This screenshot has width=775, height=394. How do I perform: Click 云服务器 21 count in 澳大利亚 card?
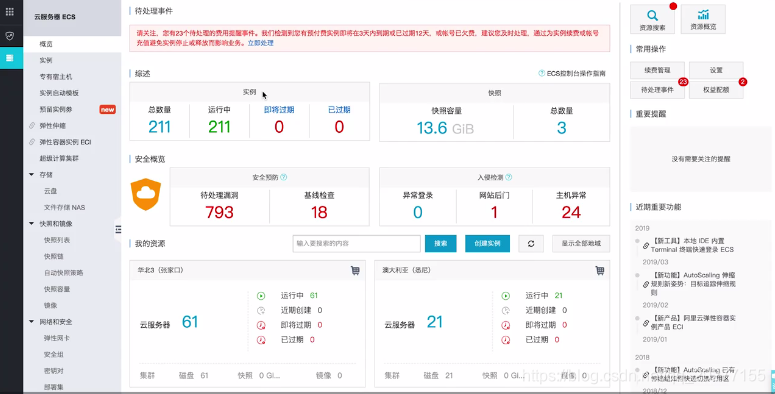click(x=434, y=322)
